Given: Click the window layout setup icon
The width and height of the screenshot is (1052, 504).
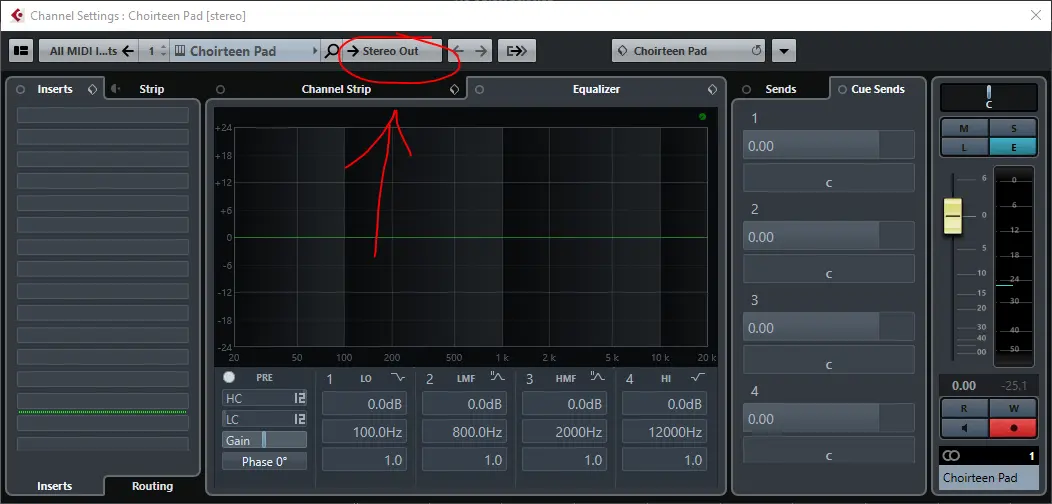Looking at the screenshot, I should [21, 51].
